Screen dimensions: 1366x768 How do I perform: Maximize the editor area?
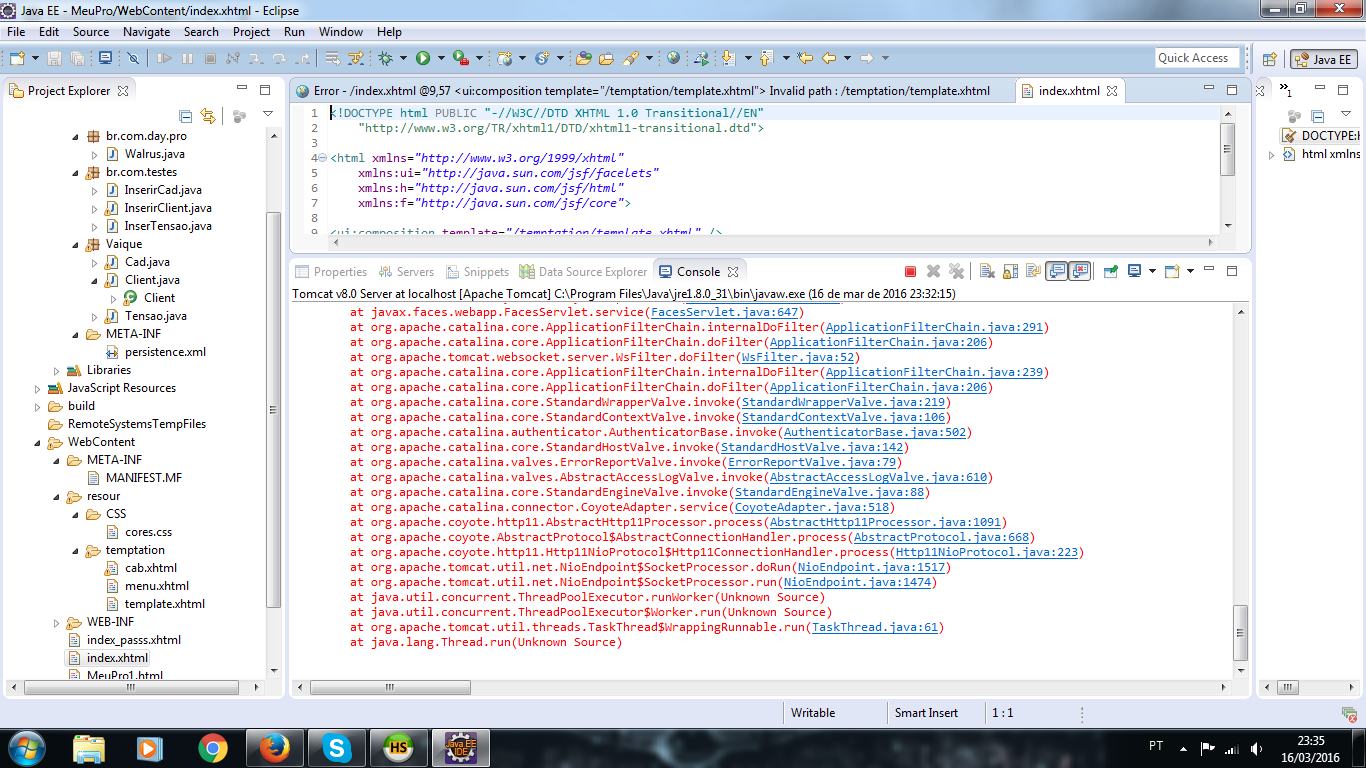point(1232,90)
